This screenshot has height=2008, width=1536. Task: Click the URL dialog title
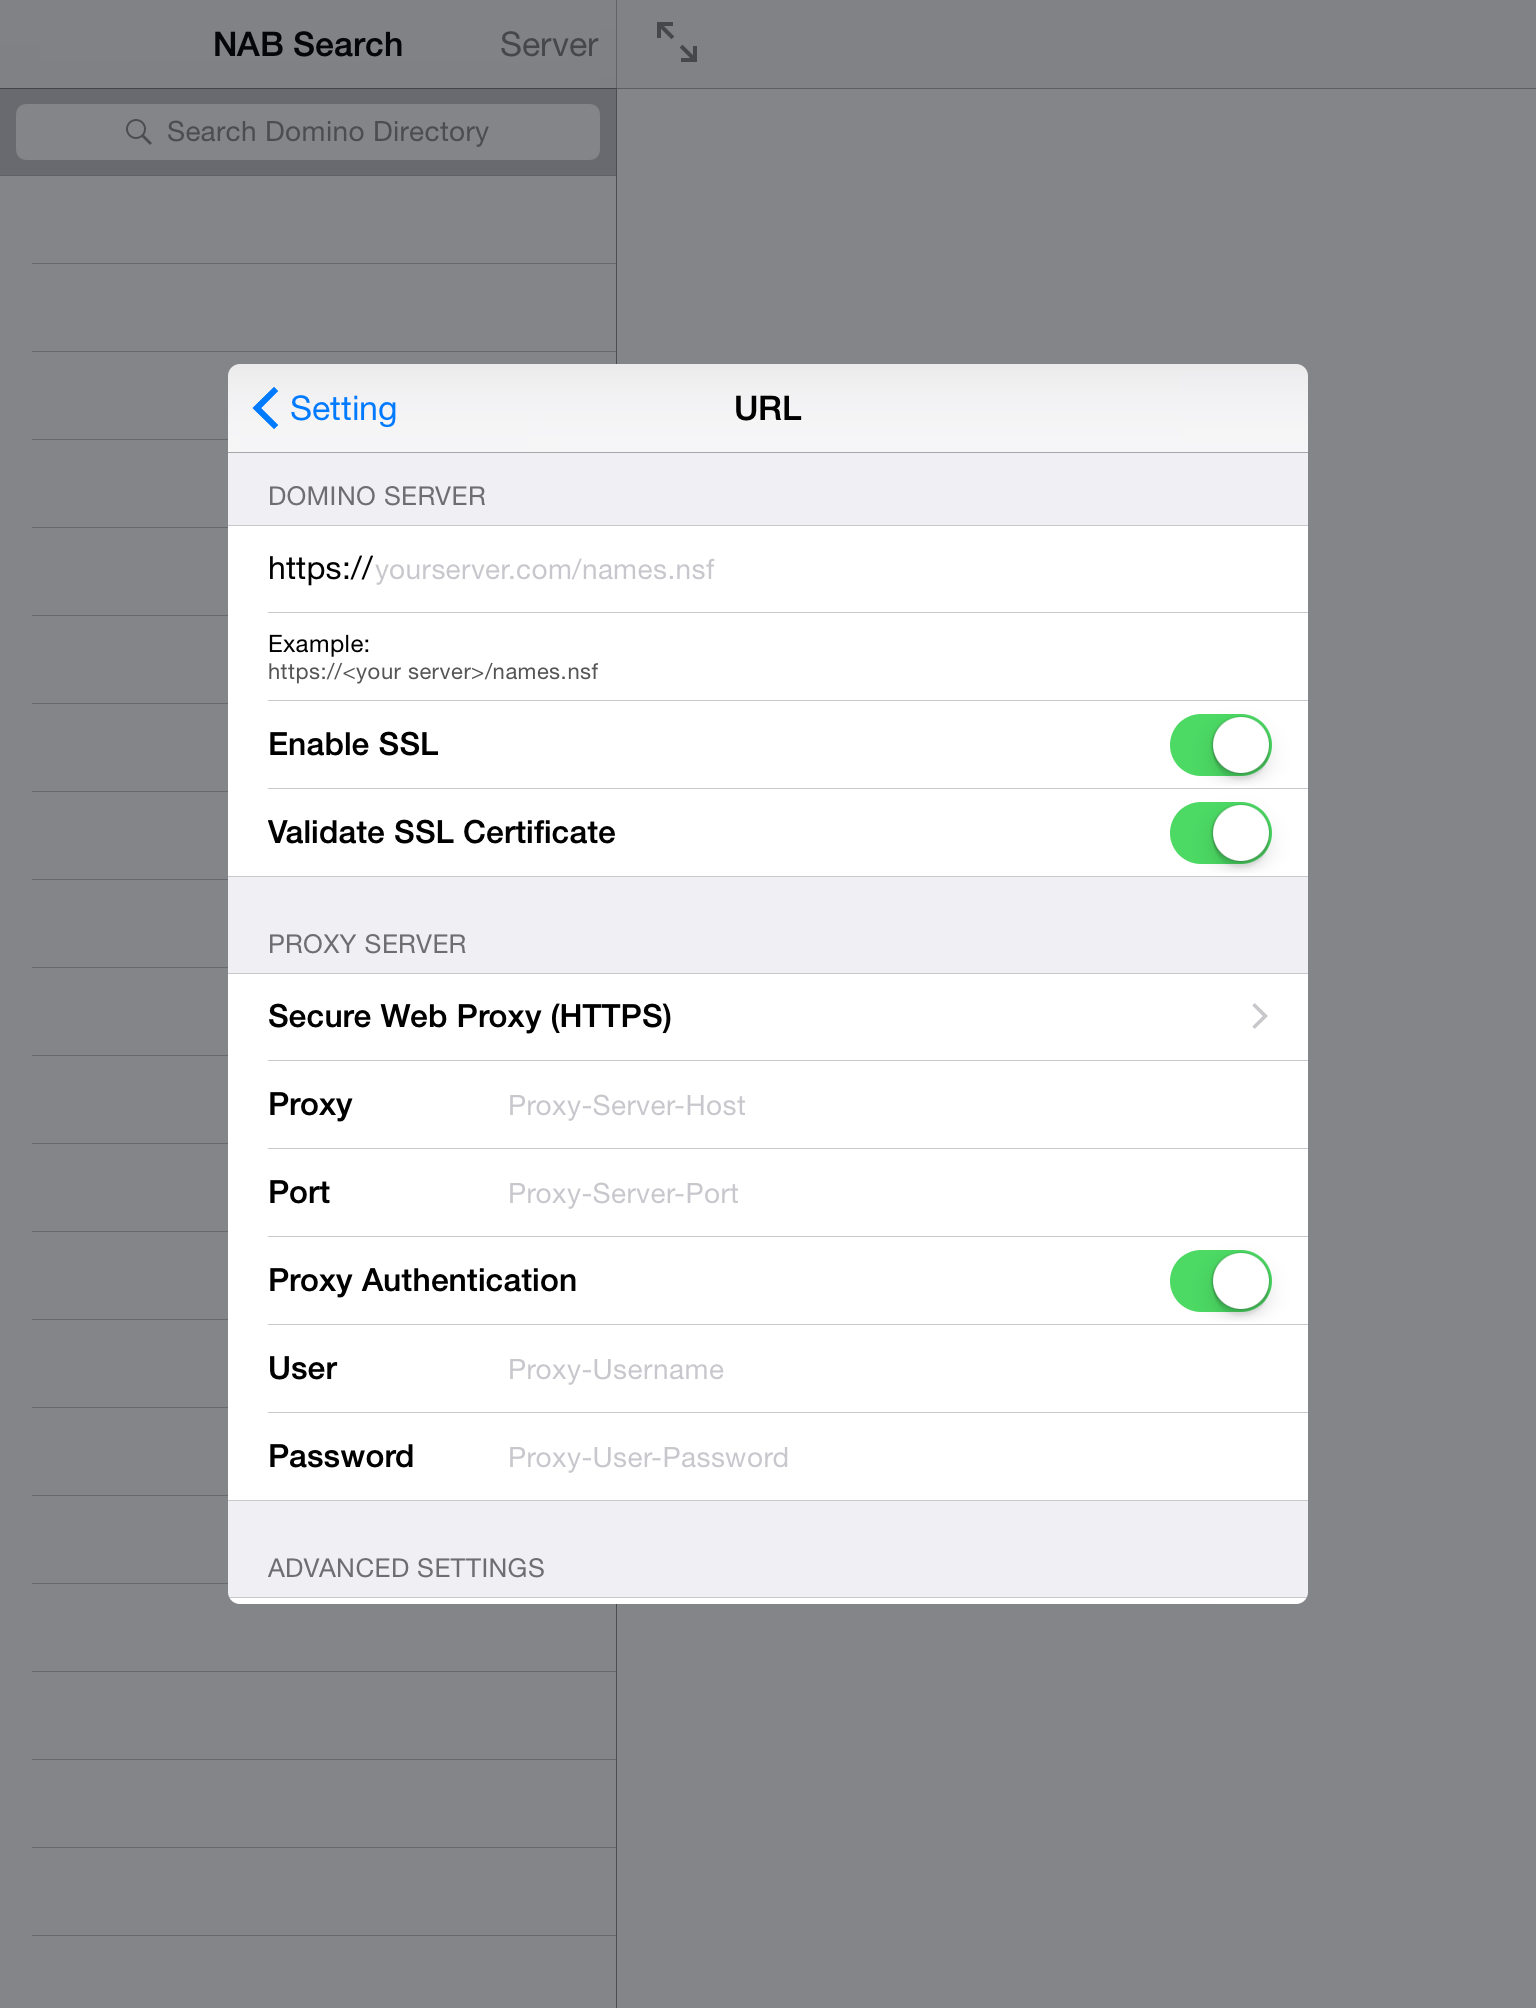[x=768, y=408]
